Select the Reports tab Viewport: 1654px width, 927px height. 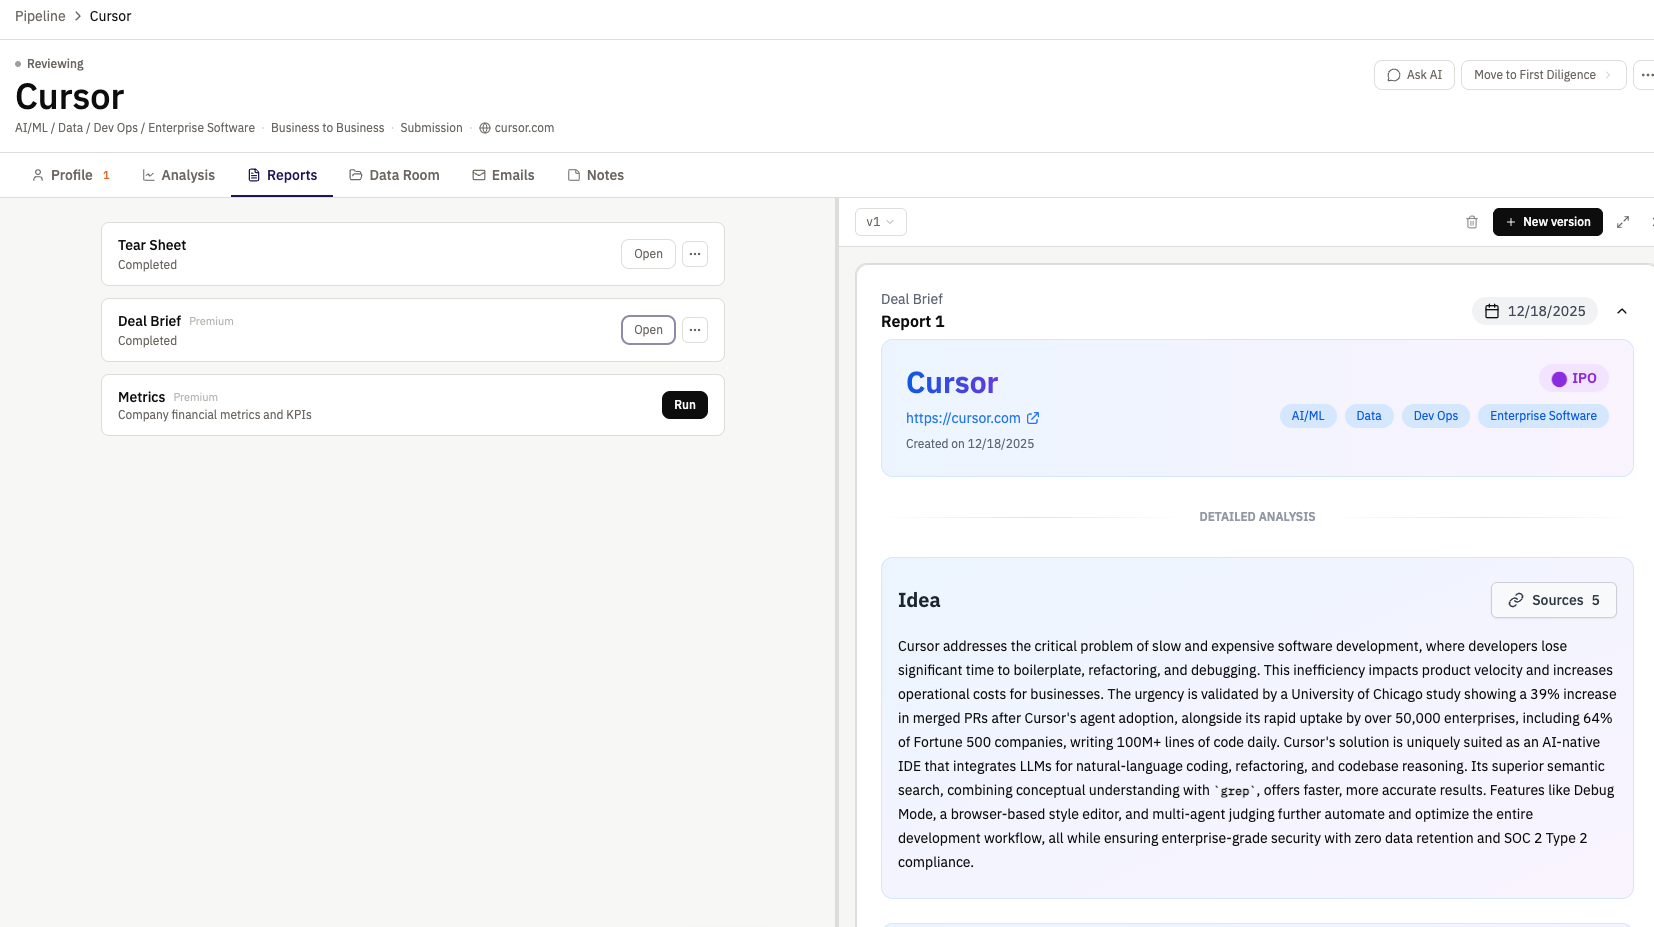282,175
